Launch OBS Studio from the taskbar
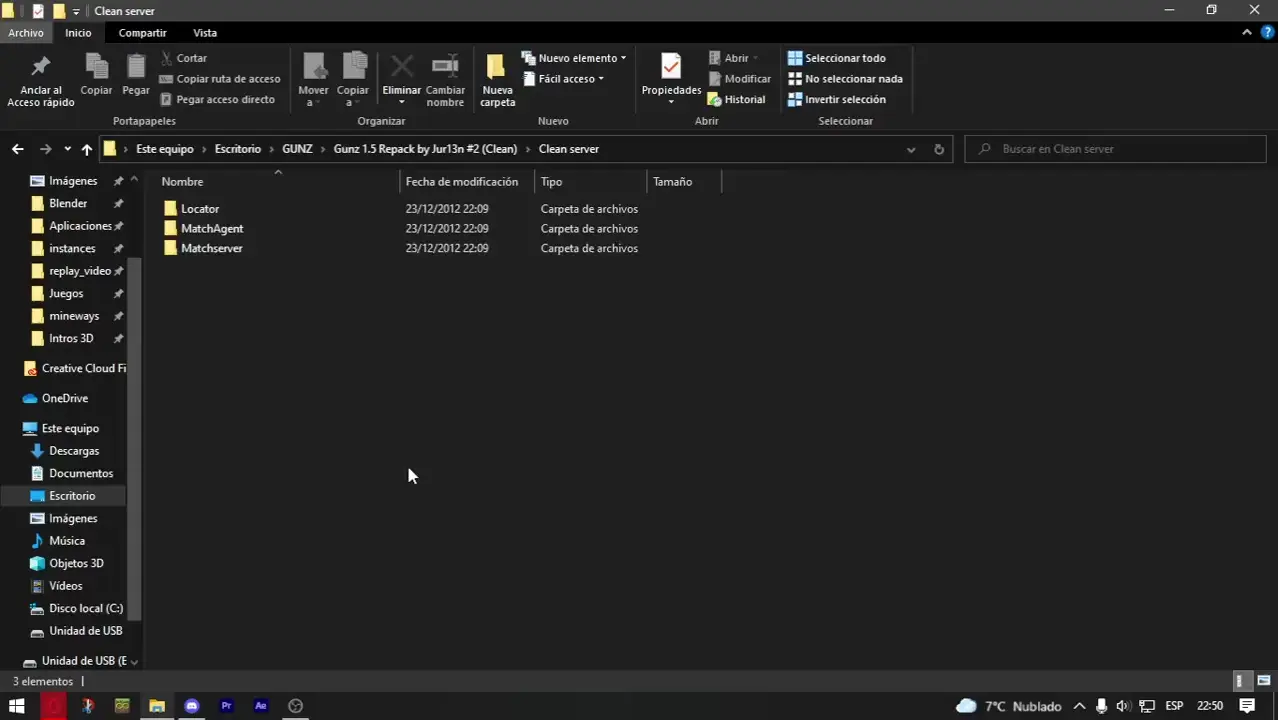1278x720 pixels. 295,706
